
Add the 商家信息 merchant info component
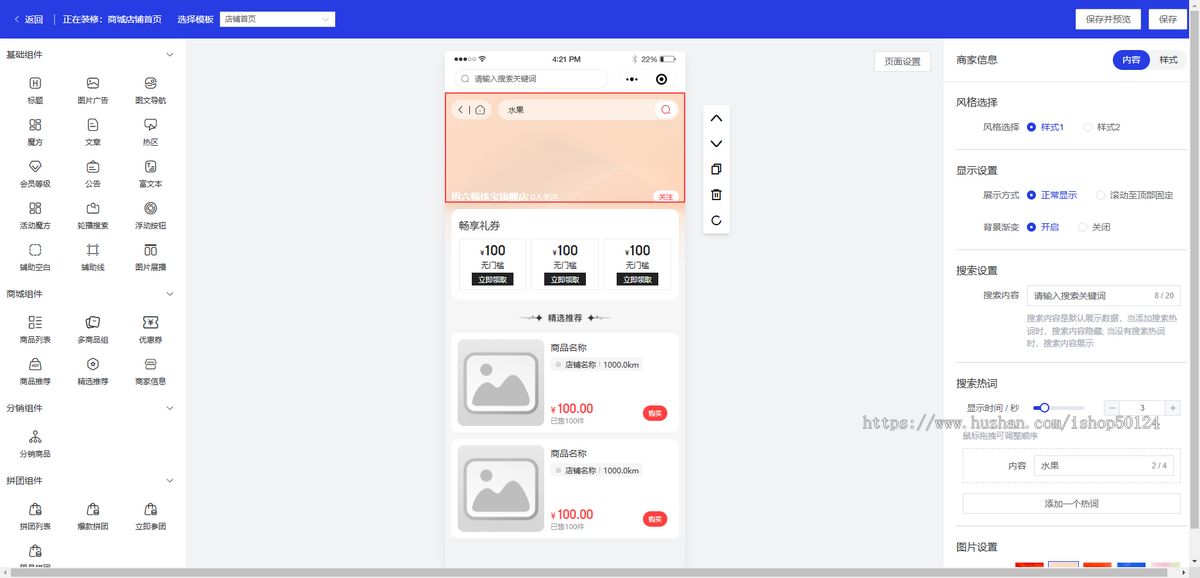(150, 372)
